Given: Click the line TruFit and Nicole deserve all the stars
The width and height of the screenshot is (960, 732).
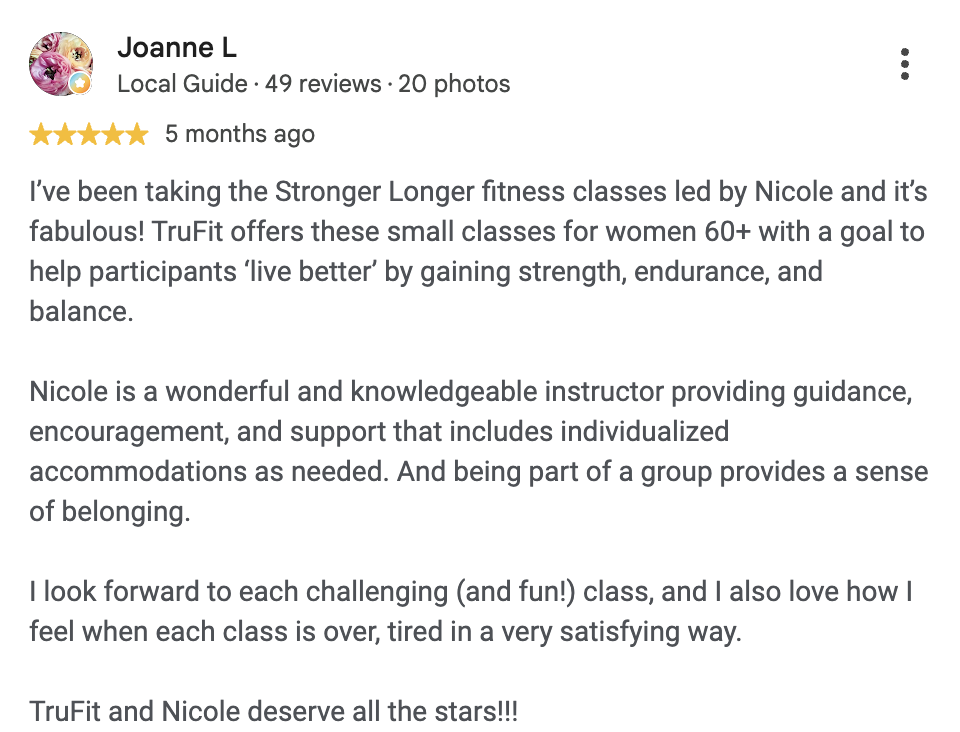Looking at the screenshot, I should pos(274,711).
